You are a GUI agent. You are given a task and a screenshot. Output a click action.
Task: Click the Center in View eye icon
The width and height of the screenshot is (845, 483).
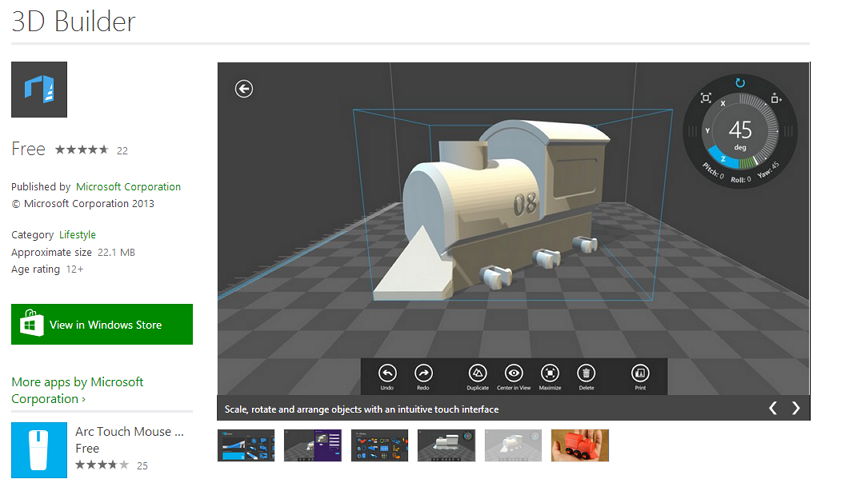(514, 373)
